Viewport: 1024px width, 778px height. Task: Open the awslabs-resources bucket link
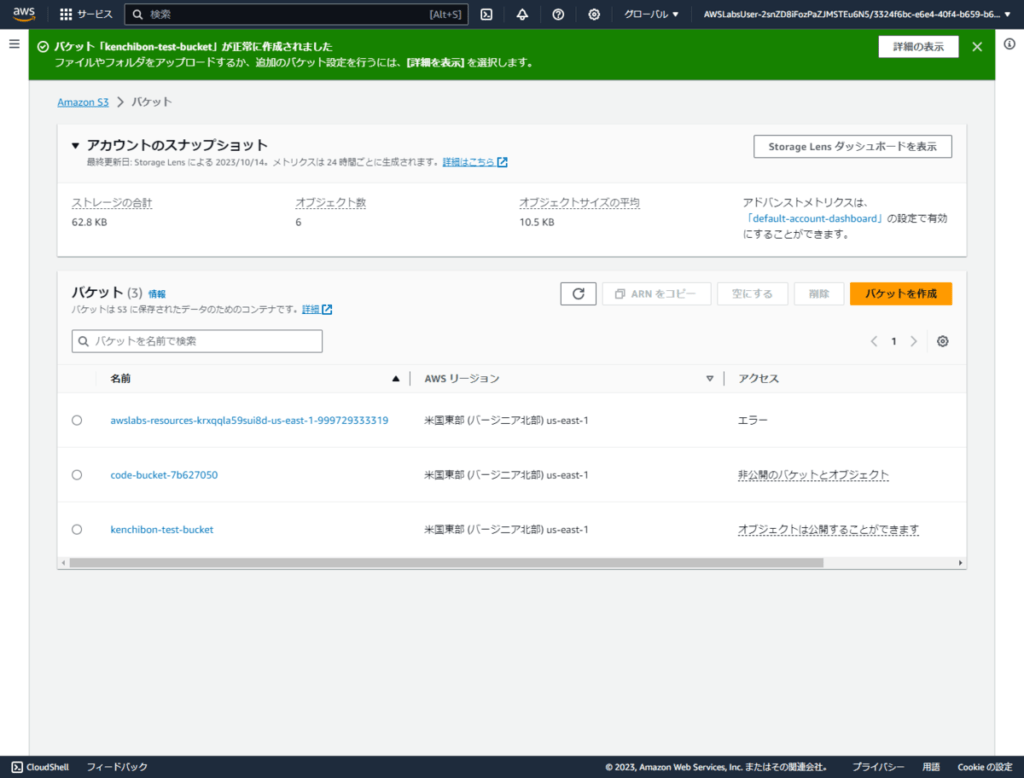[249, 420]
